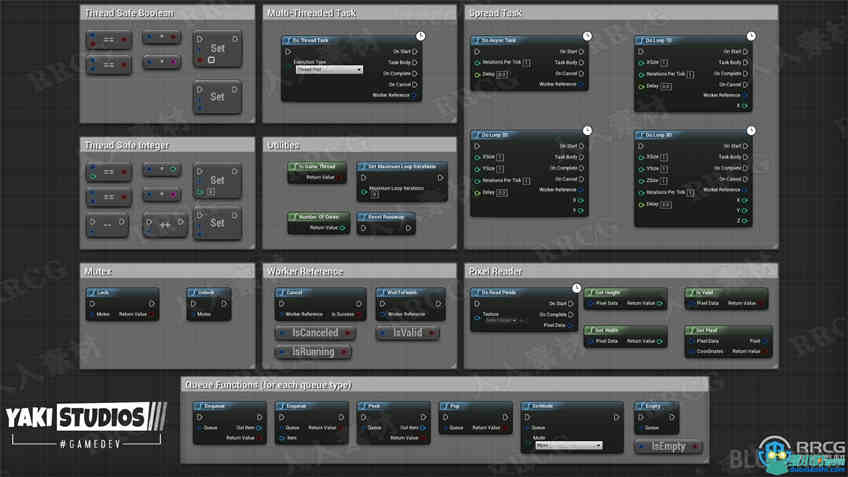848x477 pixels.
Task: Click the clock icon on Do Loop 1D node
Action: (x=751, y=36)
